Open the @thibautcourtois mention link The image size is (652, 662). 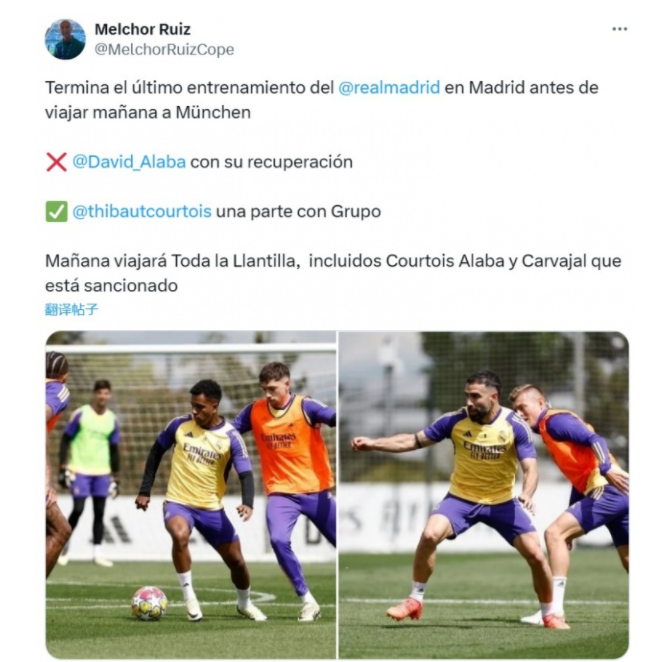point(142,211)
